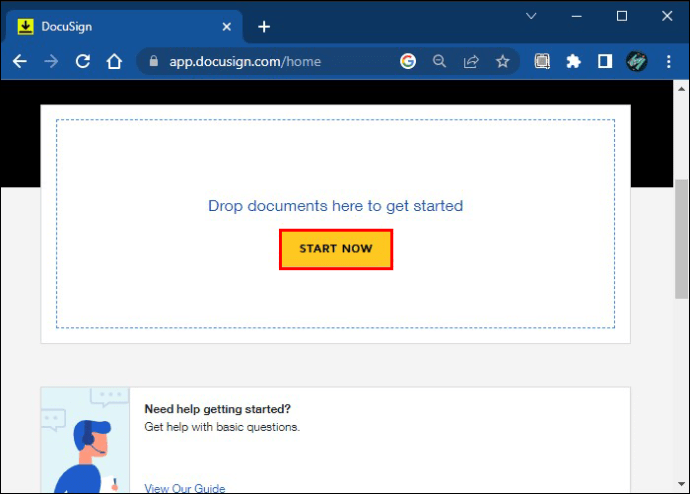Screen dimensions: 690x494
Task: Open the View Our Guide link
Action: coord(185,488)
